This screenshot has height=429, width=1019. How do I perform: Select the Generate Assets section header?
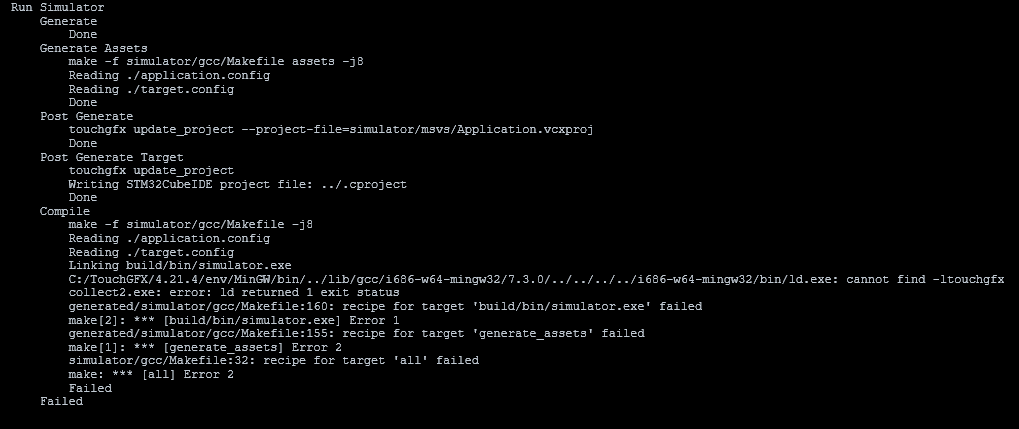point(93,48)
